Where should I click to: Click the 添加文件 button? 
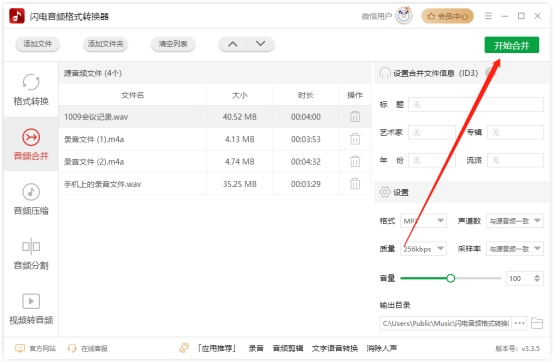coord(37,44)
